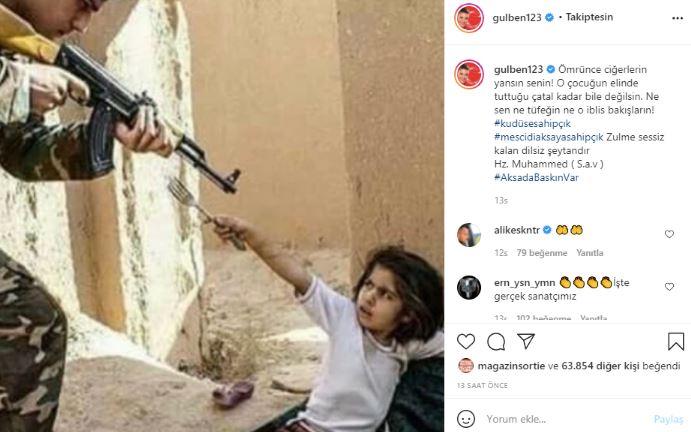Click magazinsortie small avatar near likes
This screenshot has width=691, height=432.
click(466, 365)
